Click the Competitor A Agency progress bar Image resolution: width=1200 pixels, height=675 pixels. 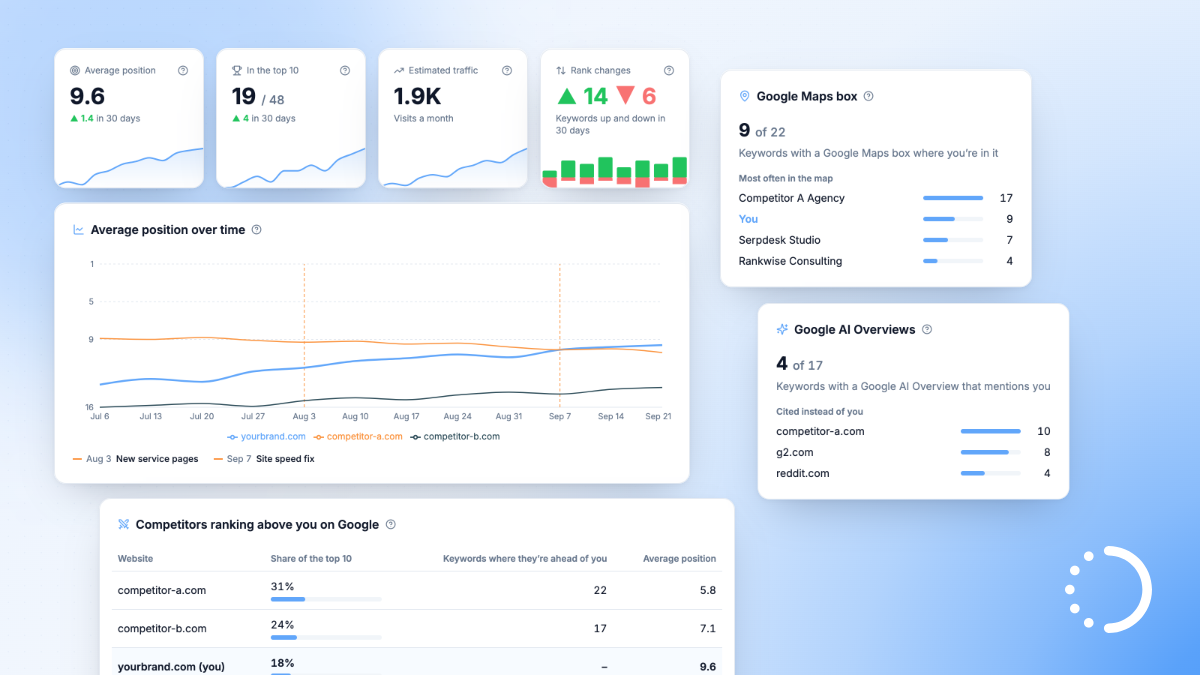coord(953,198)
